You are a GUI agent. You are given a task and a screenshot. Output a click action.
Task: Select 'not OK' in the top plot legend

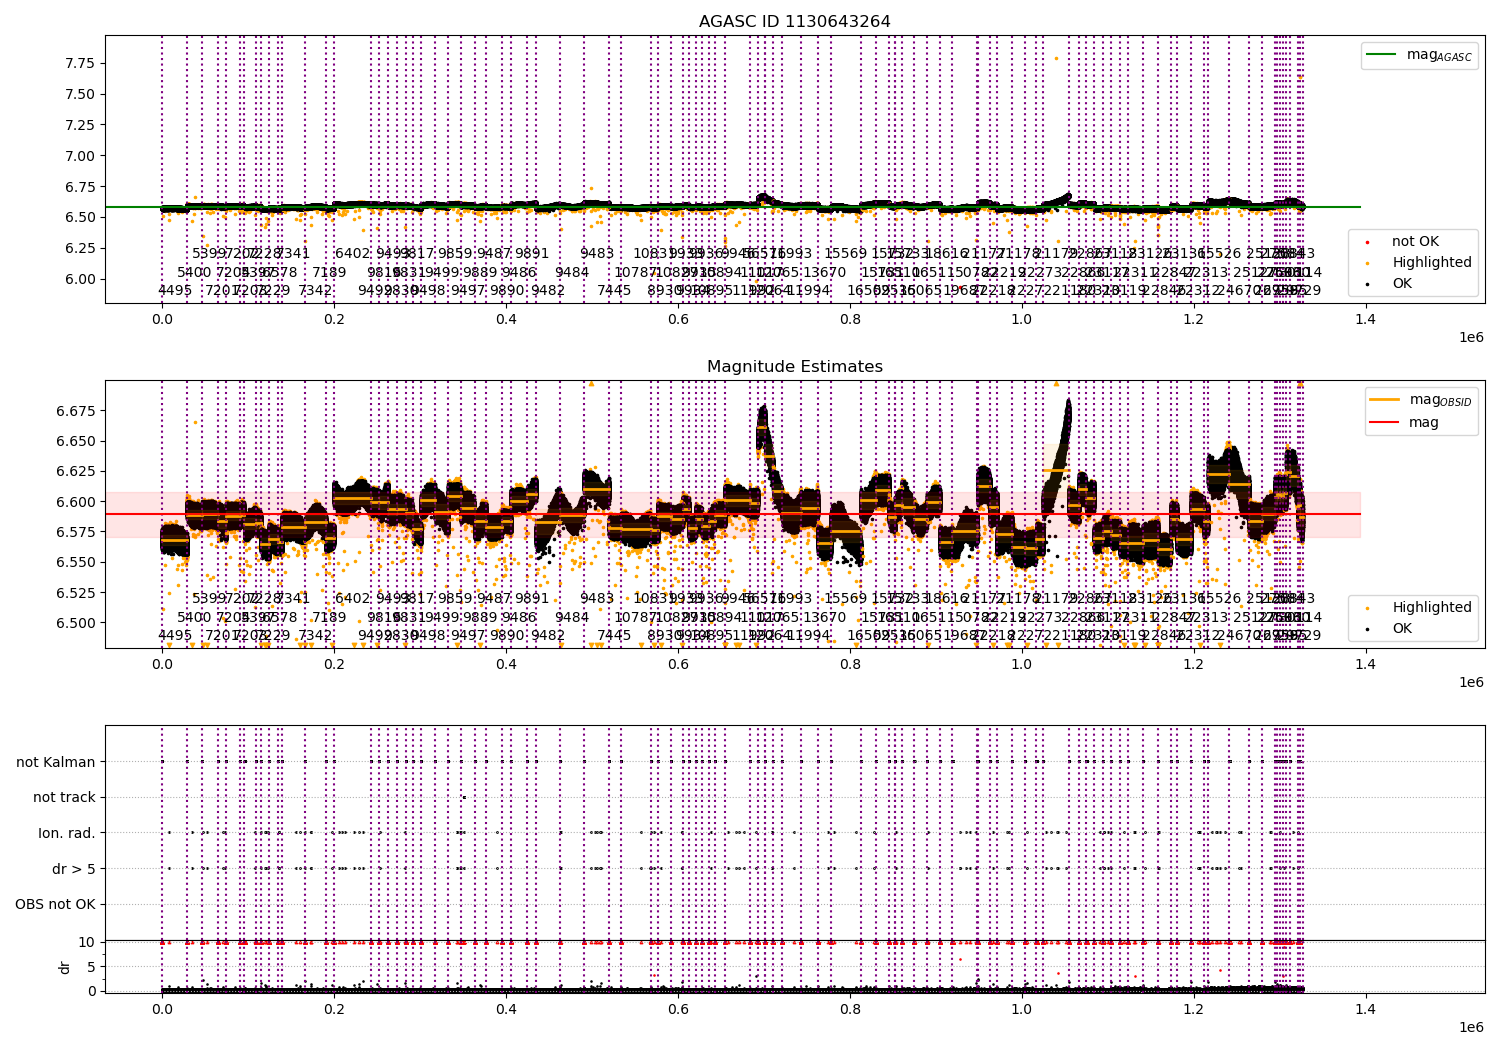pos(1415,242)
